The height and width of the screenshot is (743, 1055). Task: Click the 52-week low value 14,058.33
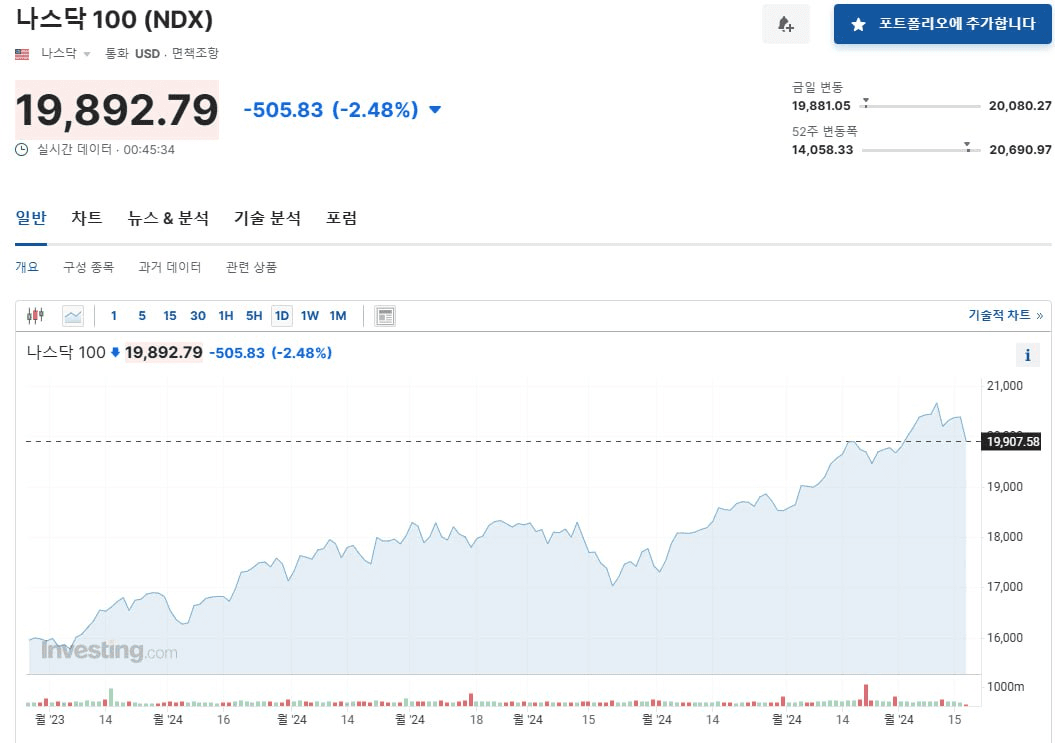click(822, 149)
